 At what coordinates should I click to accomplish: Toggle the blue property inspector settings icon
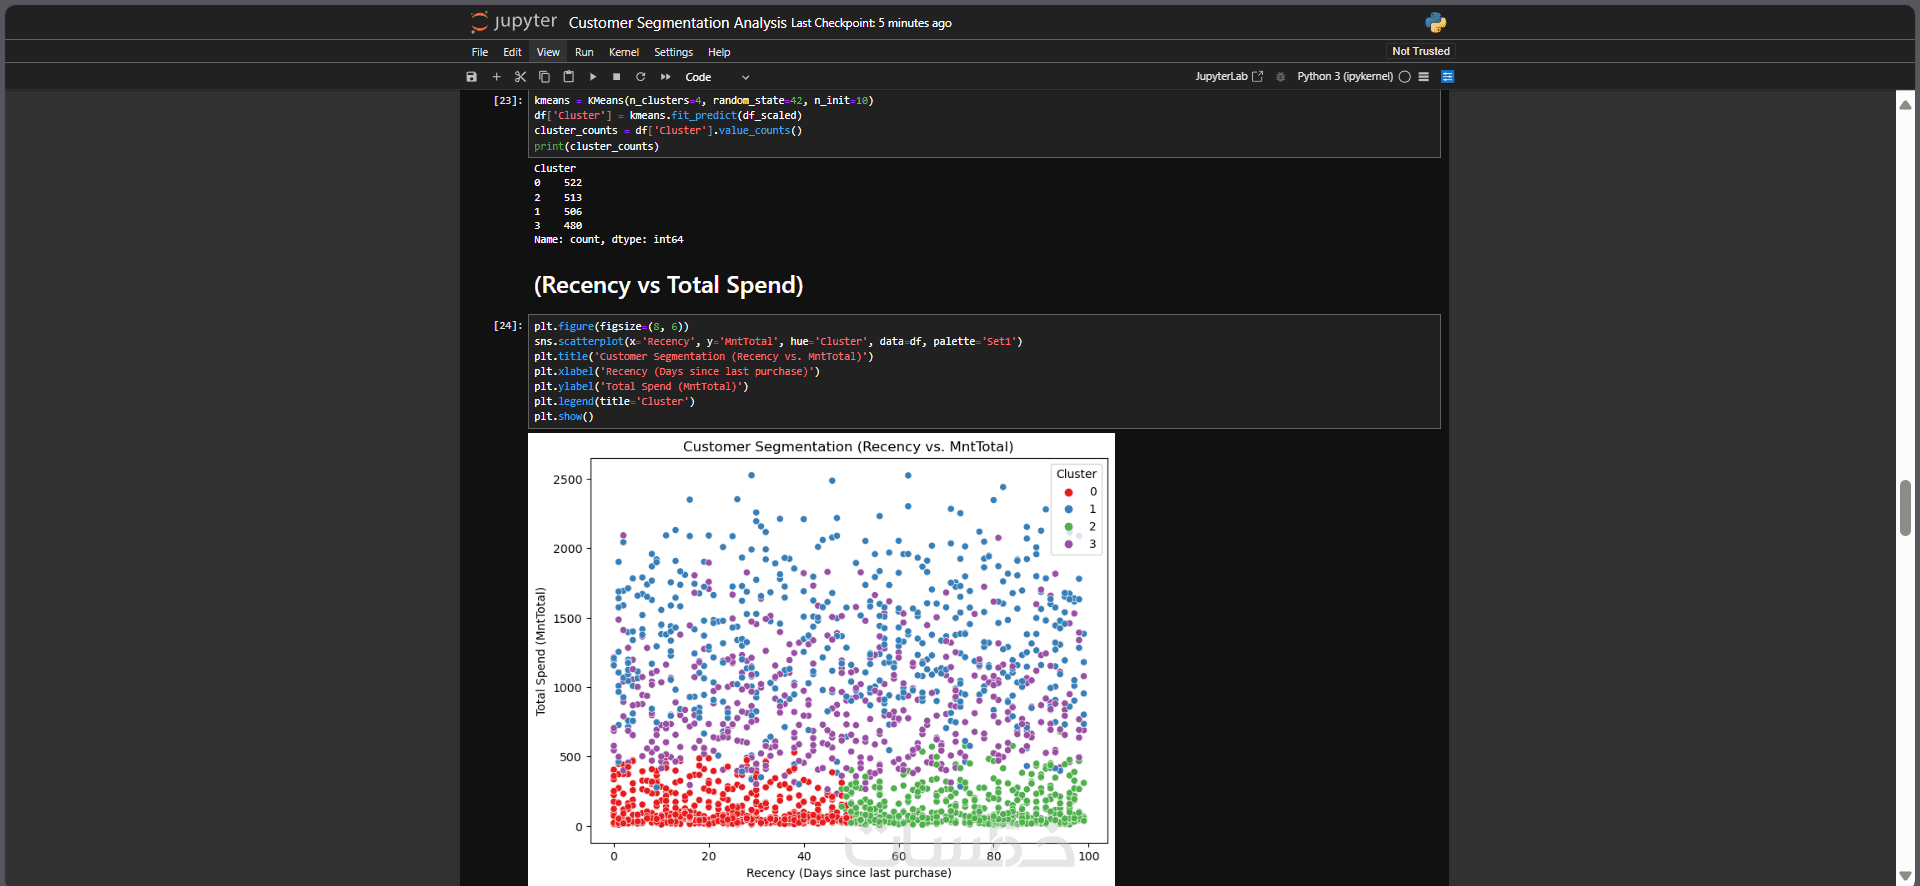coord(1447,77)
